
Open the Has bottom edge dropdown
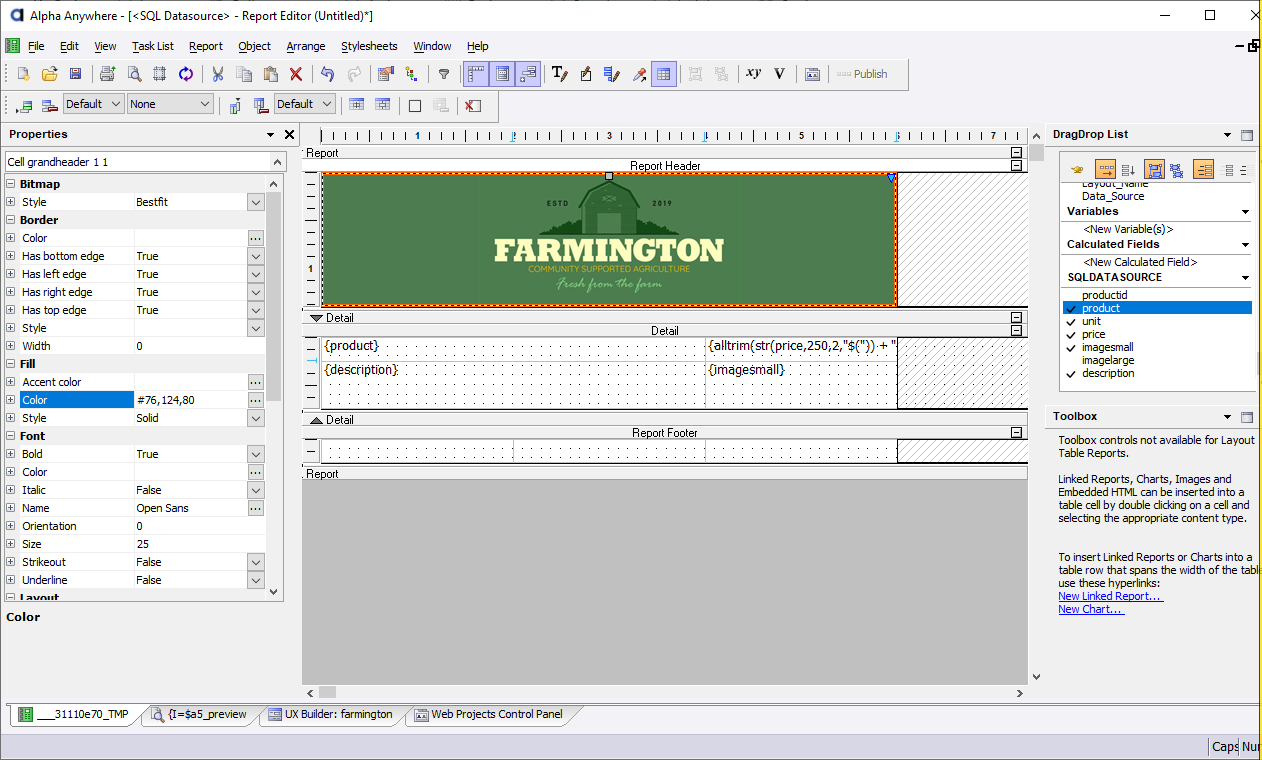click(x=255, y=256)
